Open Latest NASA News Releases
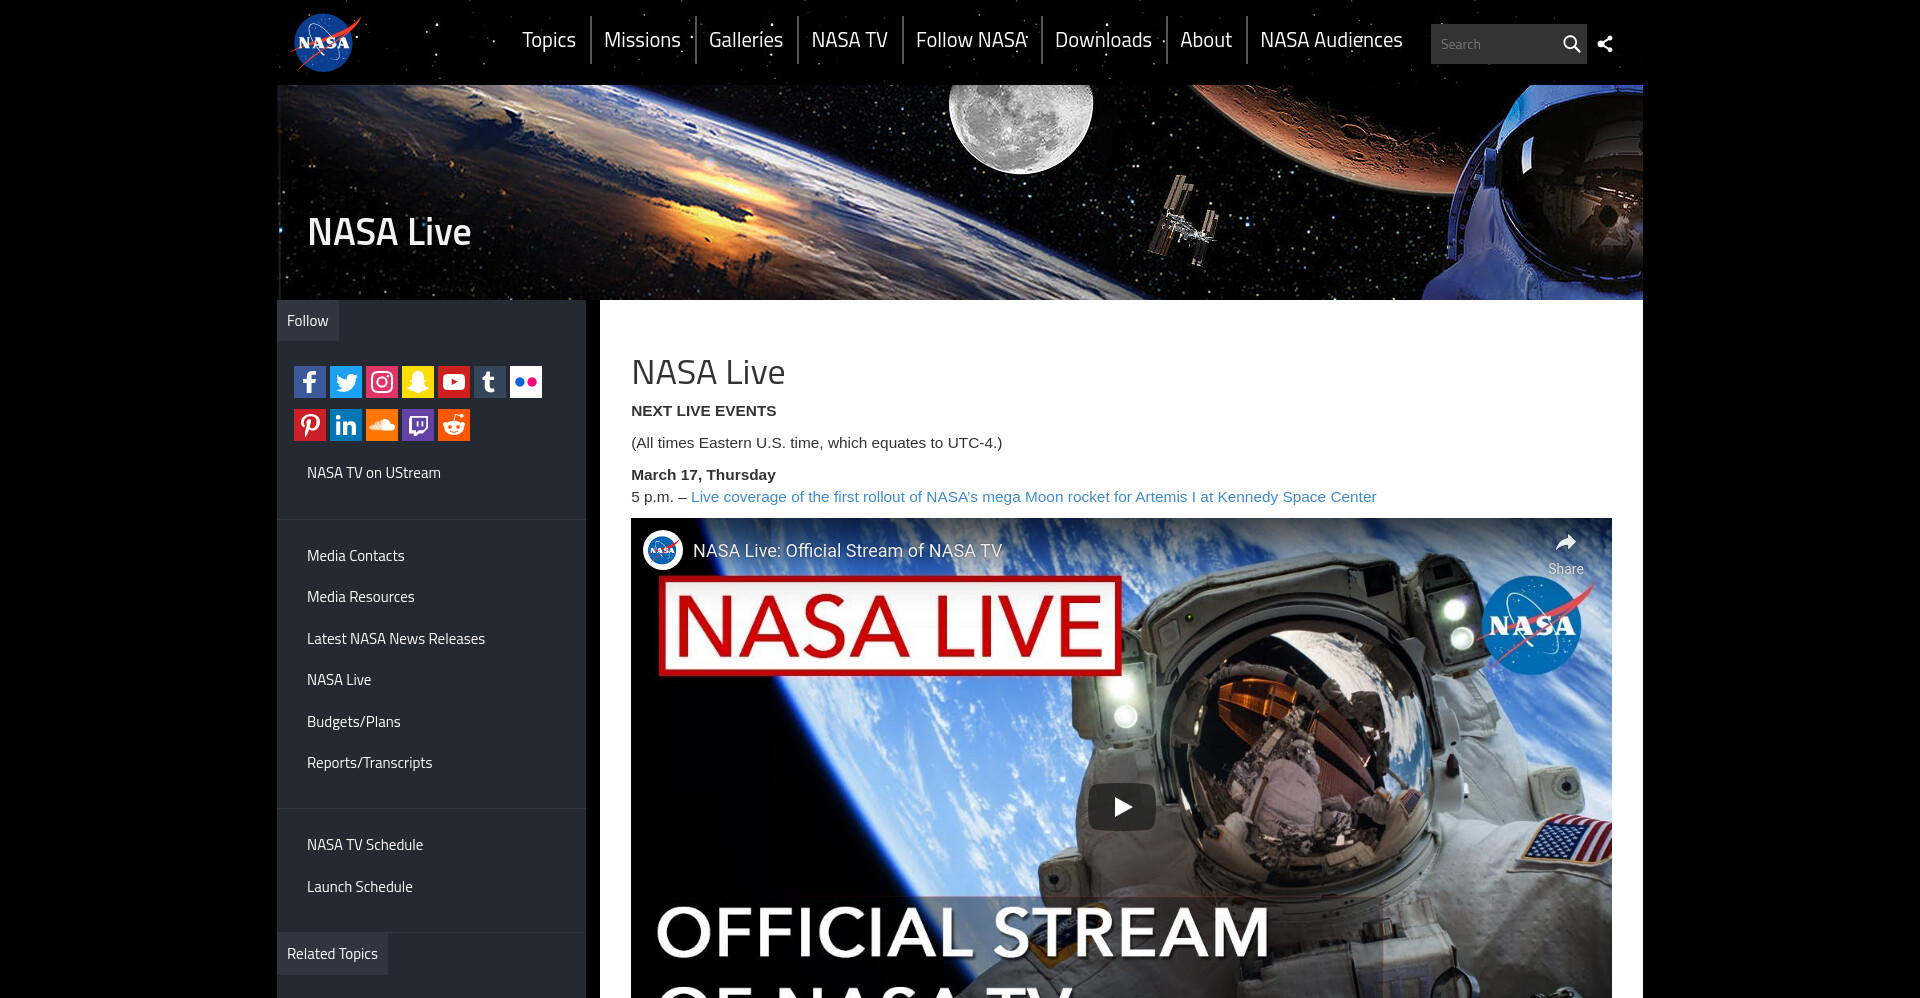The width and height of the screenshot is (1920, 998). click(x=396, y=639)
